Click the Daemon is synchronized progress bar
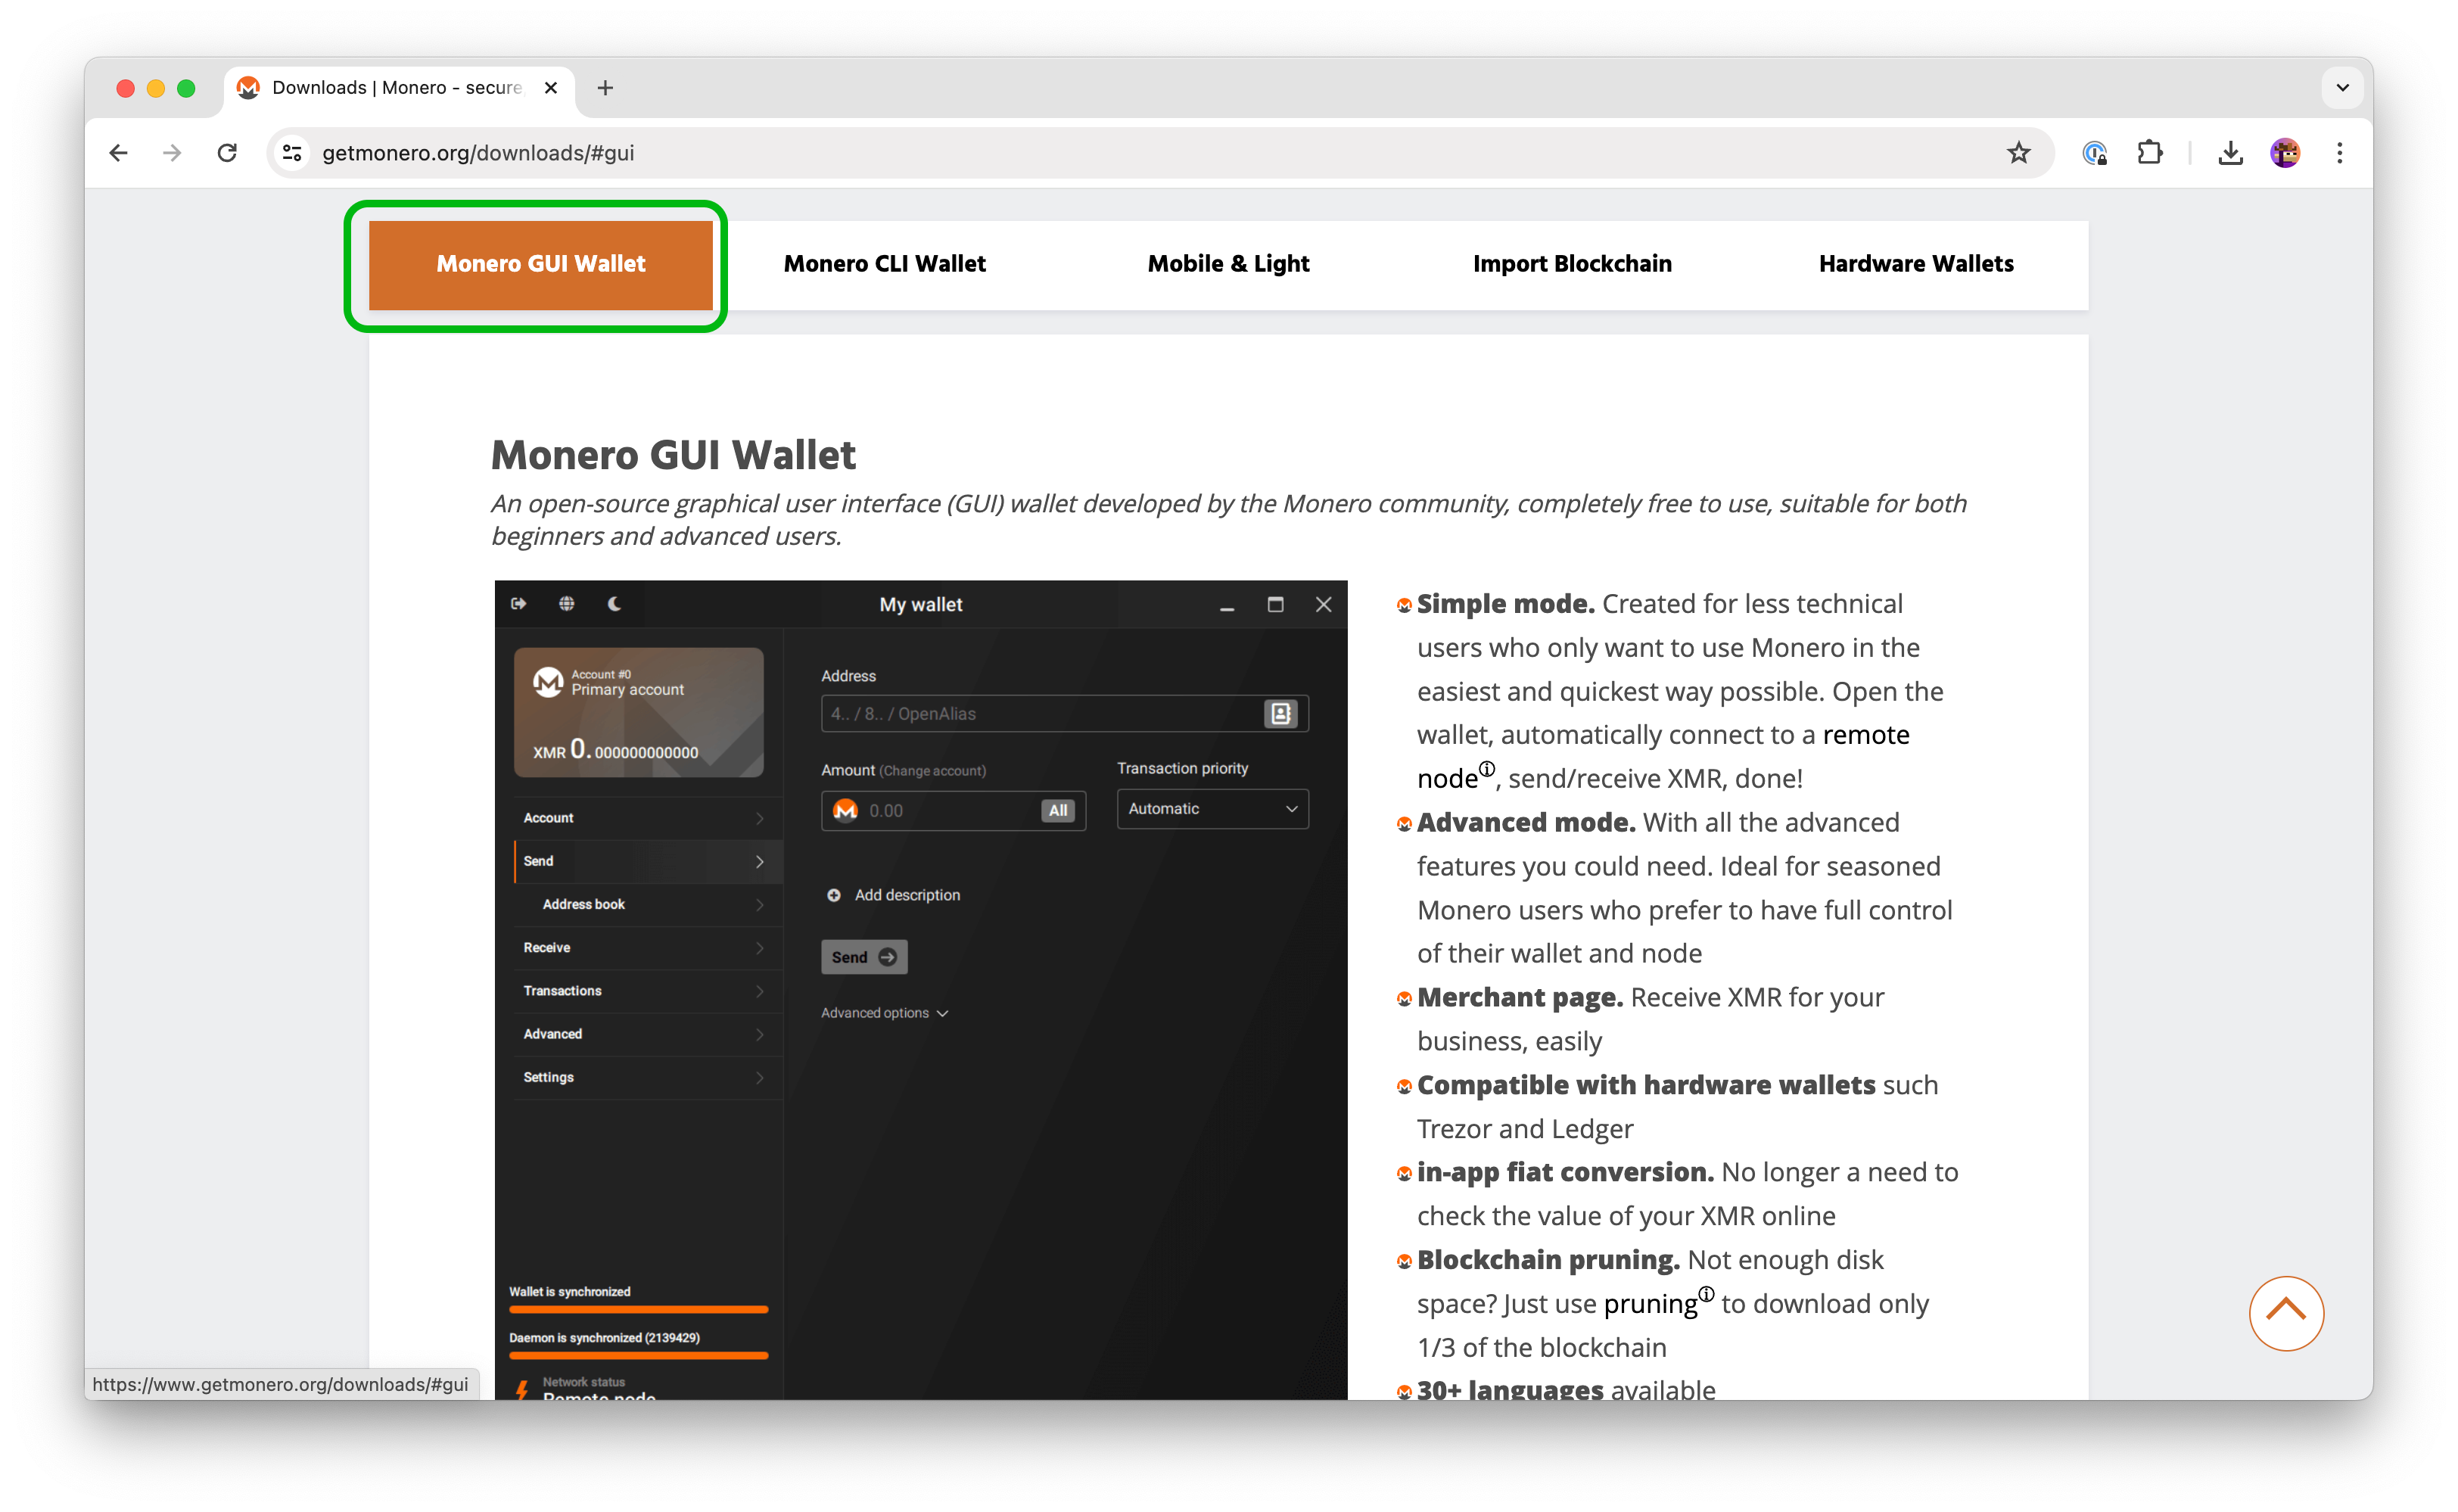Screen dimensions: 2458x1512 (638, 1356)
